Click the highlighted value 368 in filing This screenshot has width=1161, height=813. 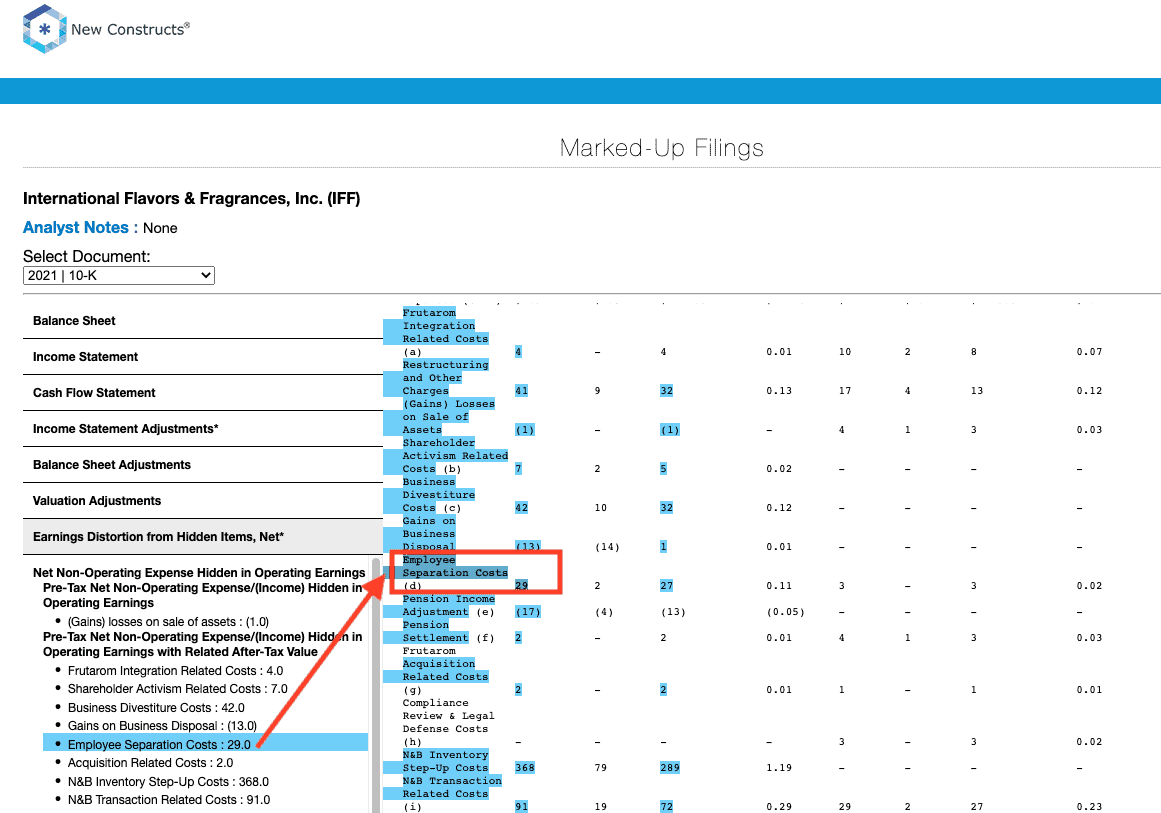point(524,768)
